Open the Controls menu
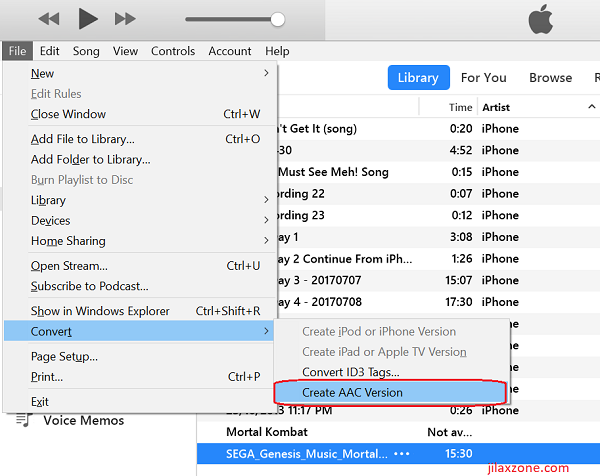The image size is (600, 476). [x=173, y=51]
